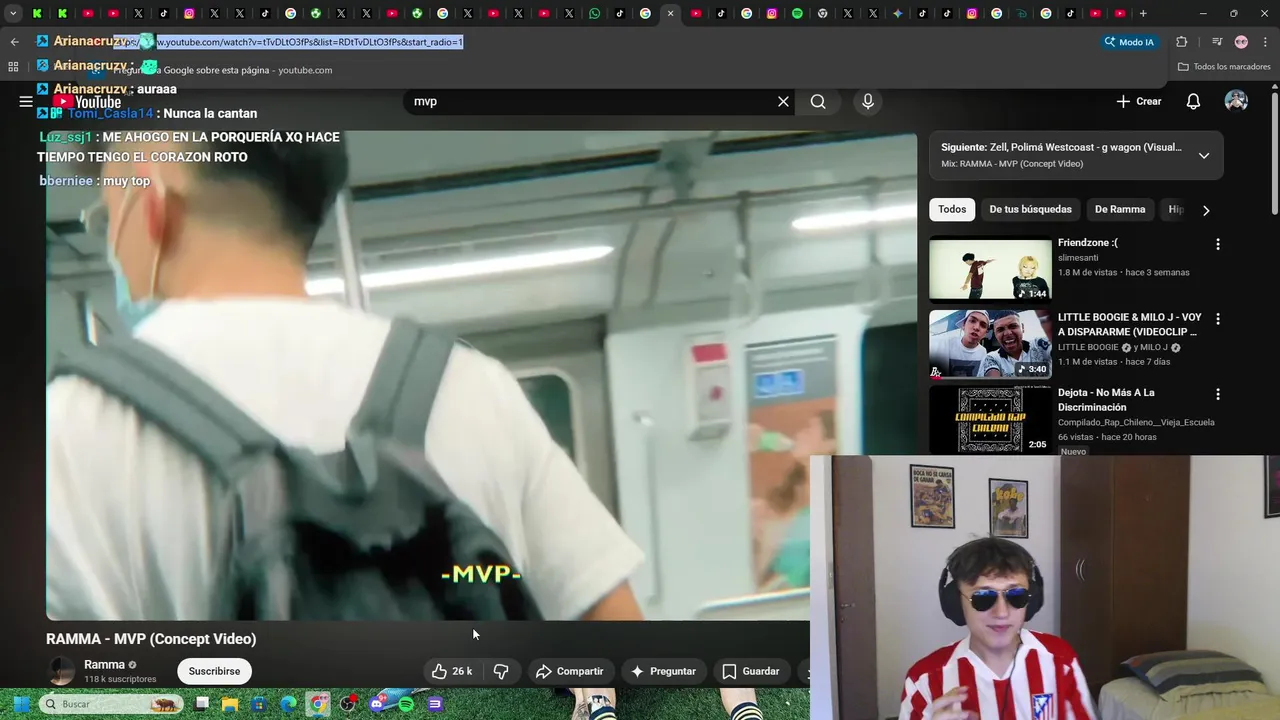This screenshot has width=1280, height=720.
Task: Ask about the video with Preguntar
Action: tap(663, 671)
